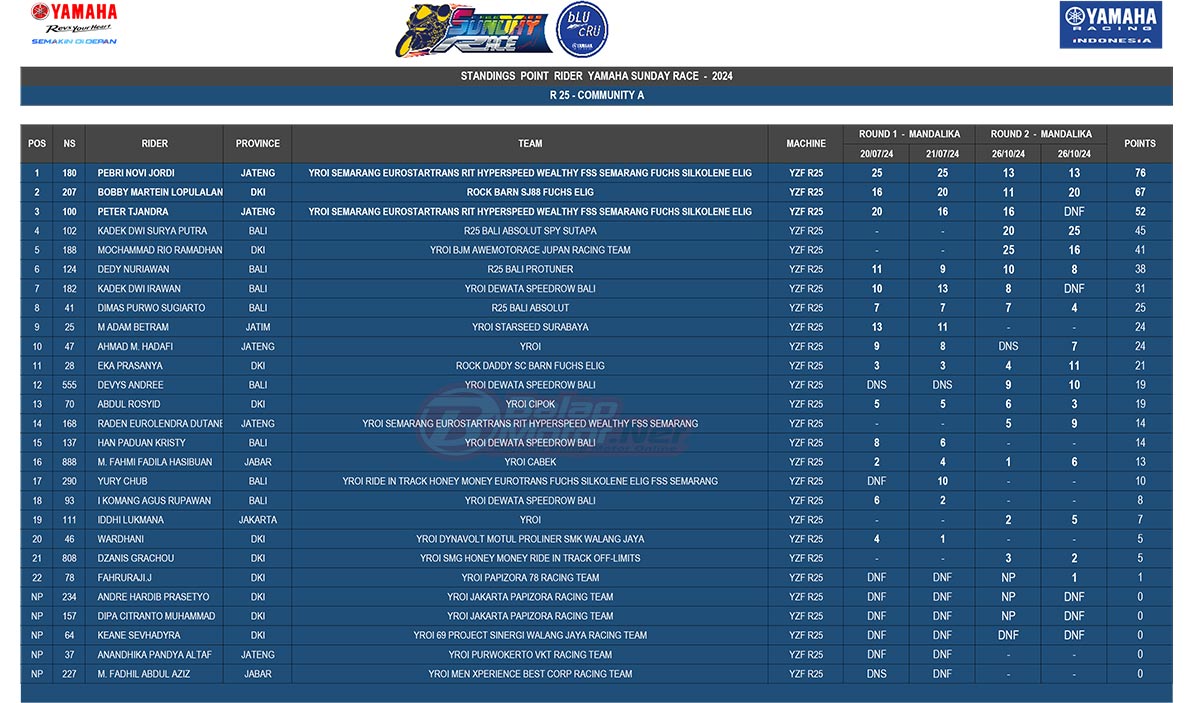This screenshot has height=703, width=1200.
Task: Click the Yamaha Revs Your Heart logo
Action: pos(74,24)
